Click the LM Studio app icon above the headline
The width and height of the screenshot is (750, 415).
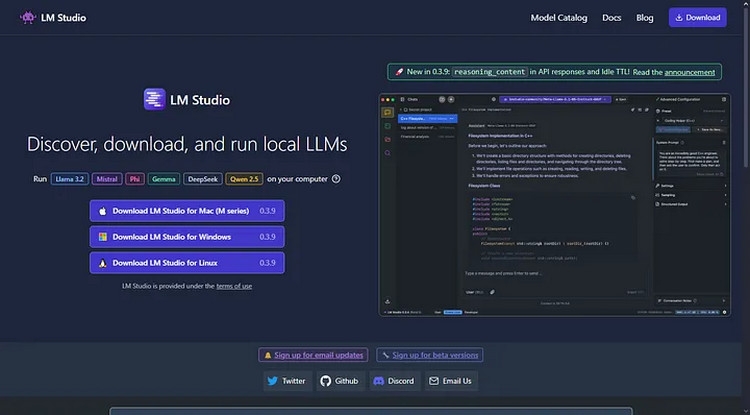point(154,99)
